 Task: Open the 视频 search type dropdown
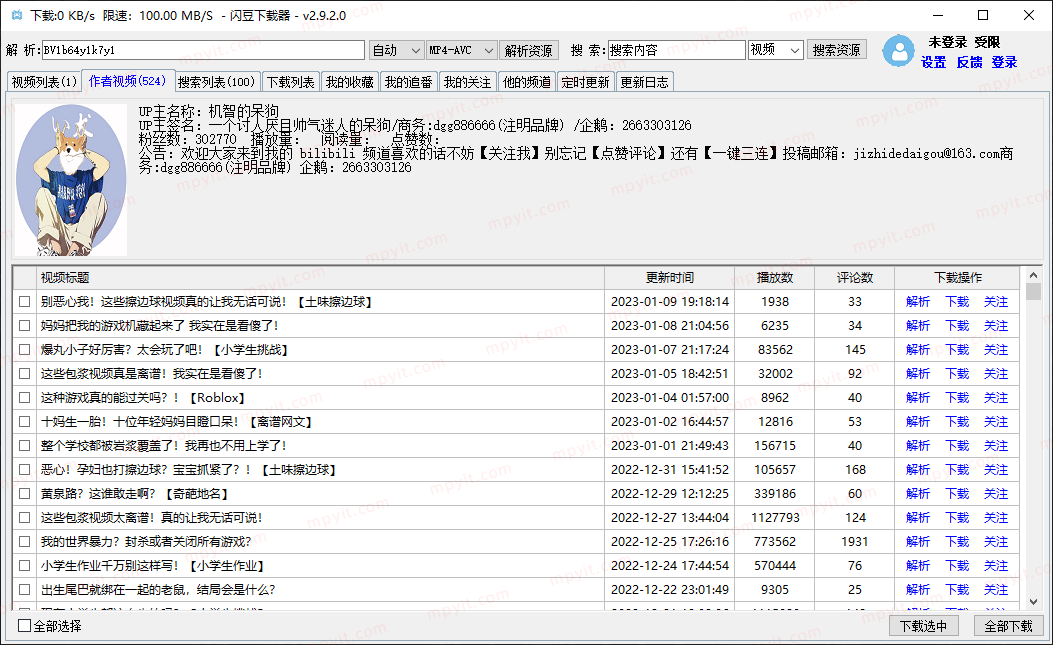[x=776, y=50]
